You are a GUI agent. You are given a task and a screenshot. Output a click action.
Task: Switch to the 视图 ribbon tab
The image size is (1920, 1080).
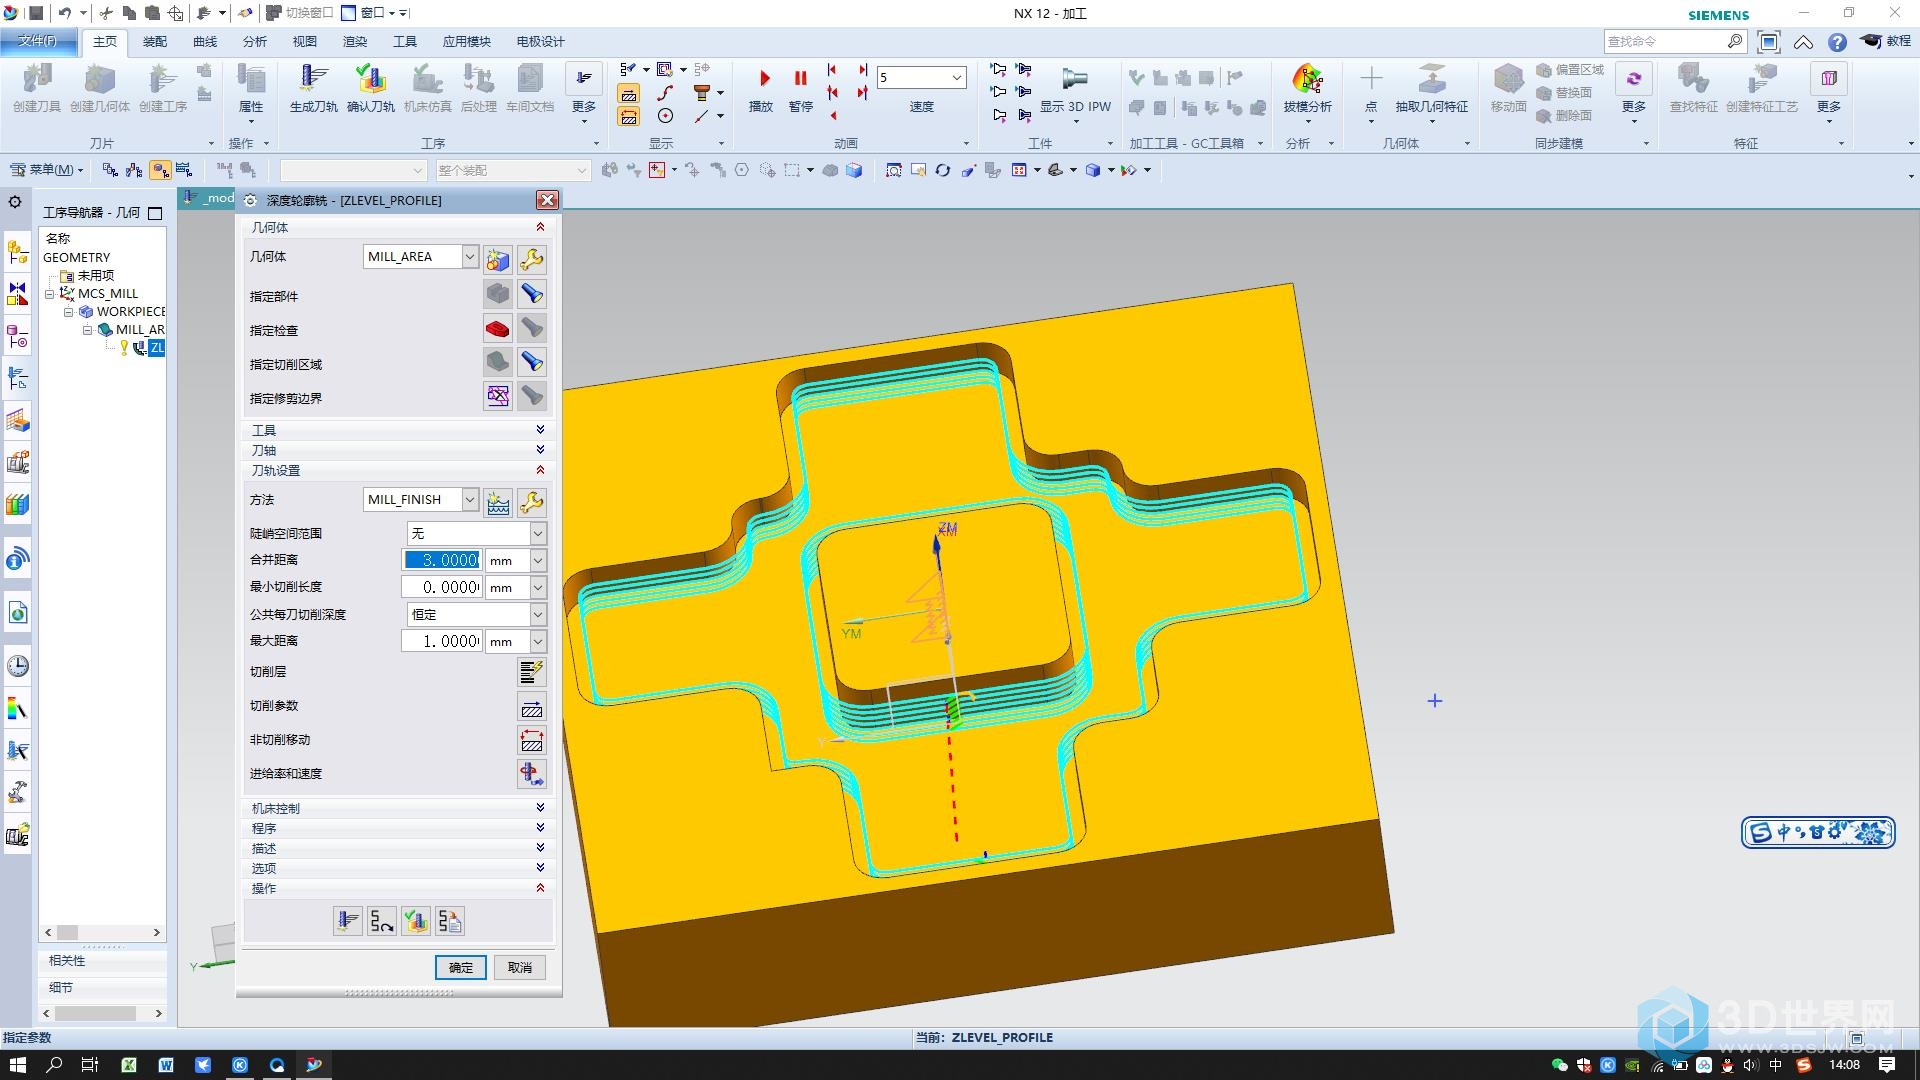(305, 42)
